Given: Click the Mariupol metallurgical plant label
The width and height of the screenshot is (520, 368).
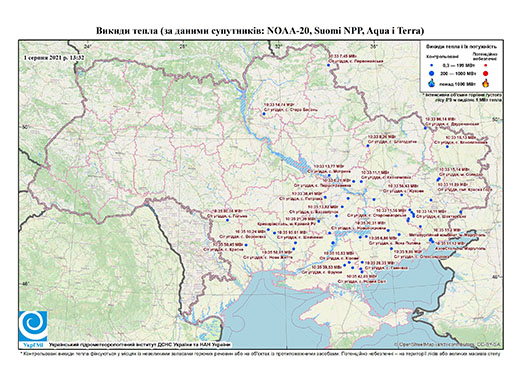Looking at the screenshot, I should click(x=447, y=235).
